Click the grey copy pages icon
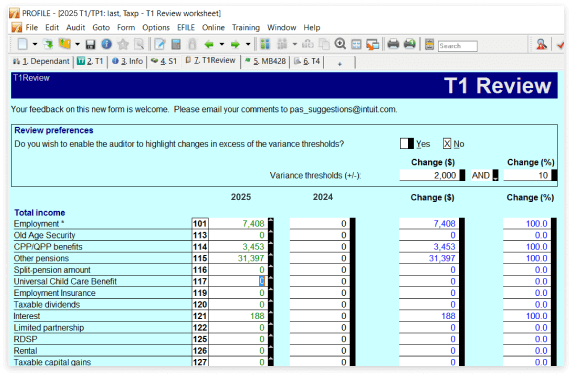The image size is (572, 376). tap(324, 44)
